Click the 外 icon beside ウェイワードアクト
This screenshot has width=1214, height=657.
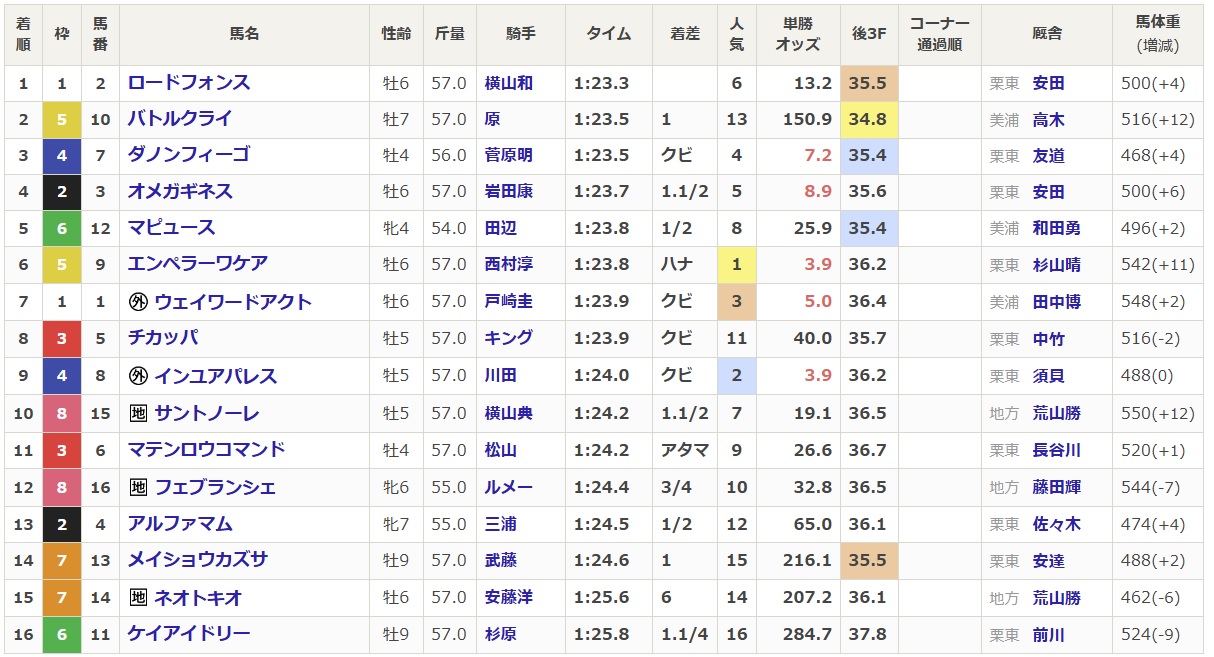click(x=138, y=302)
